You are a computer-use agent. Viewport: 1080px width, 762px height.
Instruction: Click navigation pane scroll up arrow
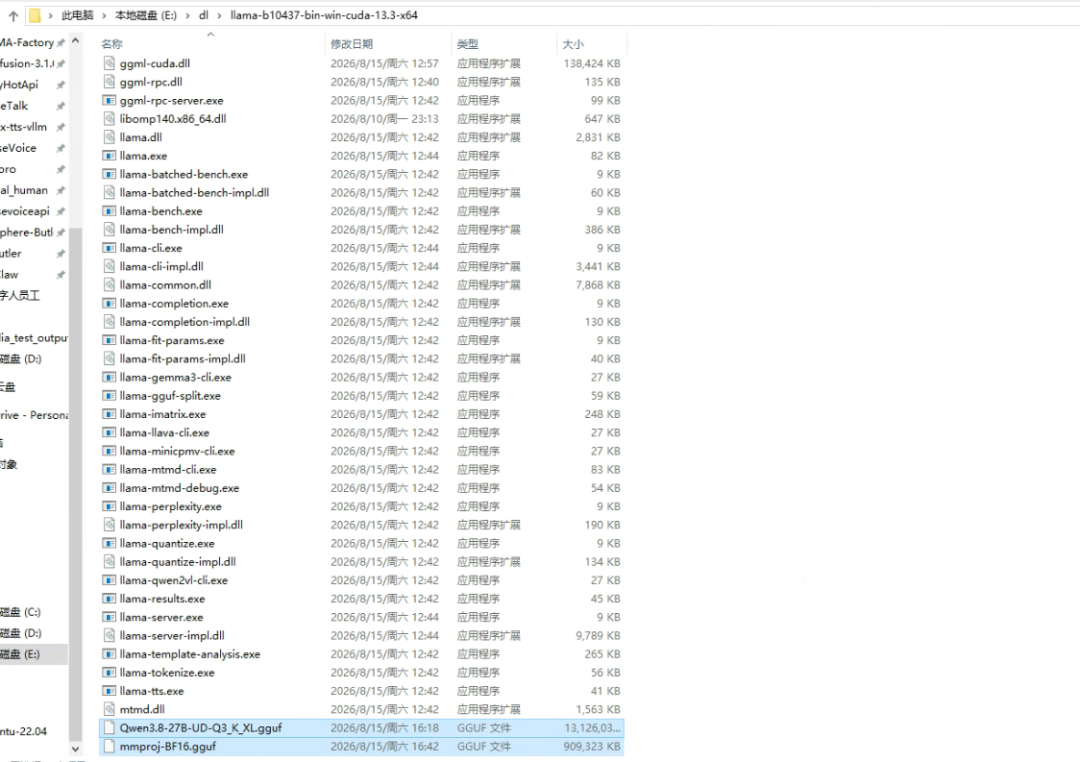[75, 41]
